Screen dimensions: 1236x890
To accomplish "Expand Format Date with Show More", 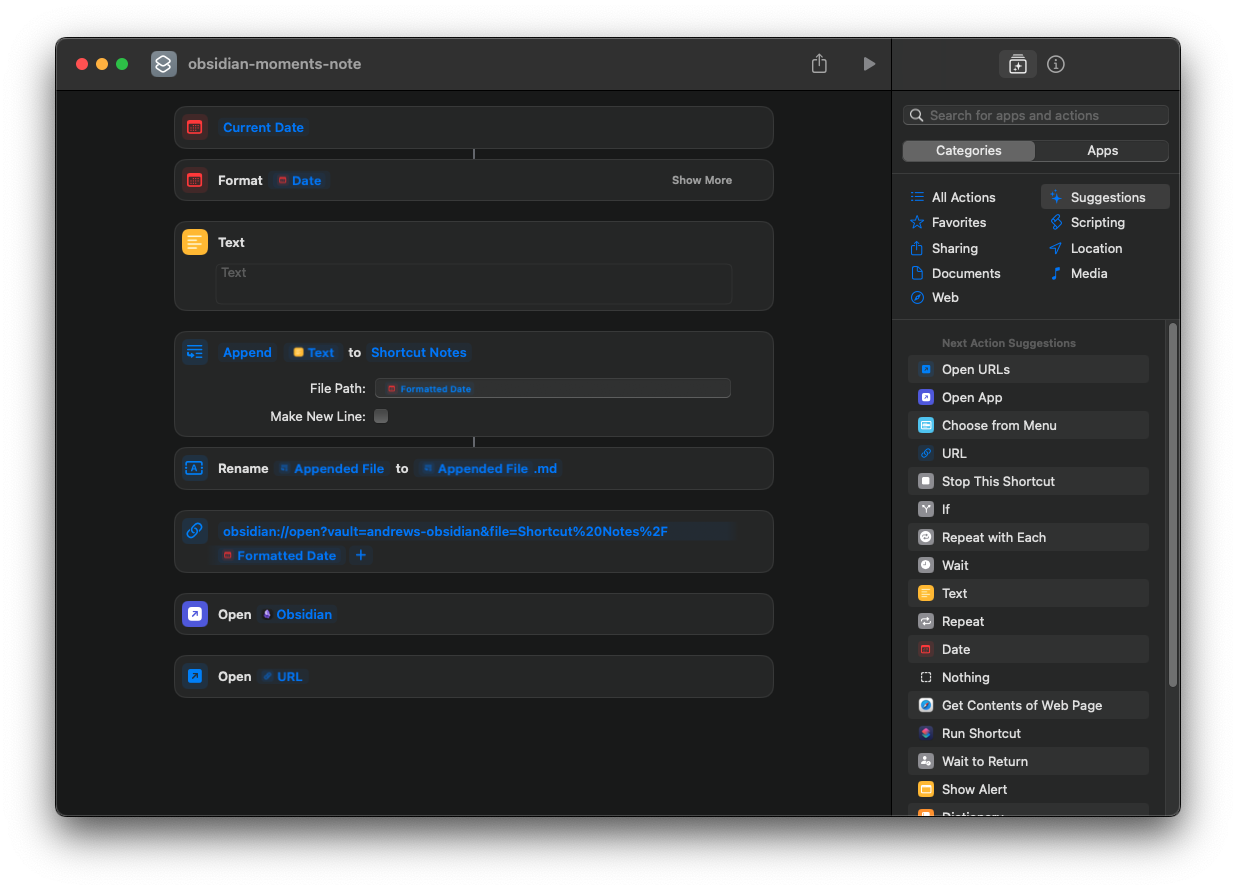I will coord(702,180).
